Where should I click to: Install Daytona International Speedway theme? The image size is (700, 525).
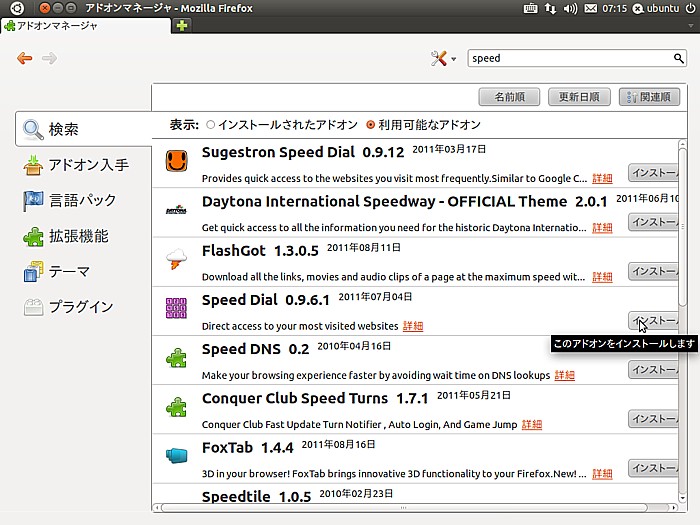tap(653, 222)
